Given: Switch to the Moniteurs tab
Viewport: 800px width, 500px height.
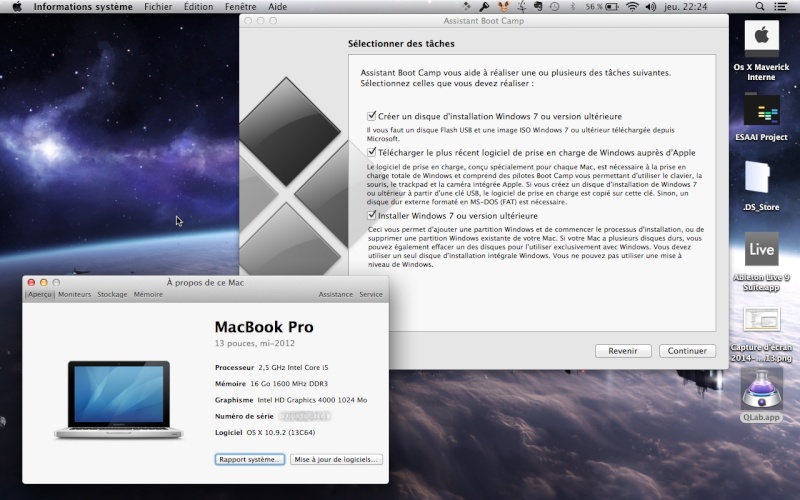Looking at the screenshot, I should tap(74, 294).
